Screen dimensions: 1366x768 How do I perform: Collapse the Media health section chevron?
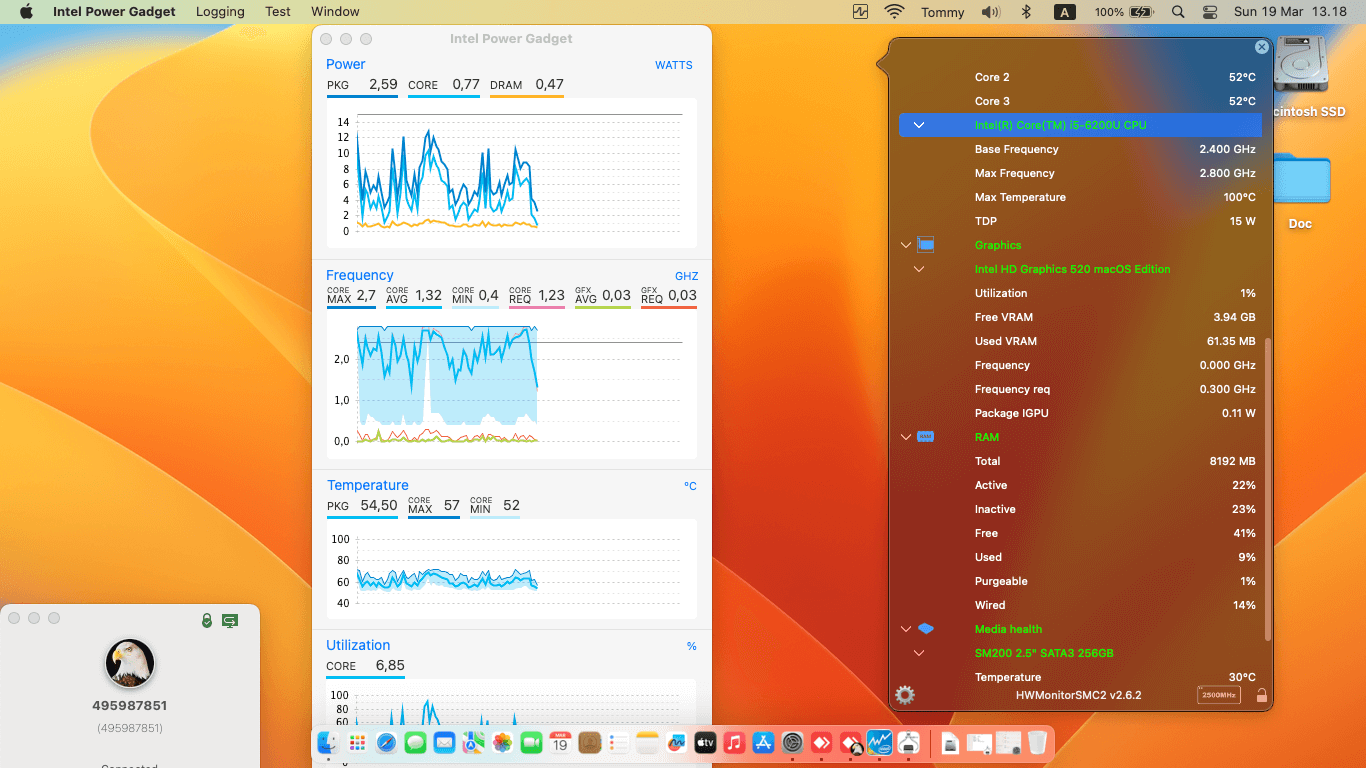point(906,629)
